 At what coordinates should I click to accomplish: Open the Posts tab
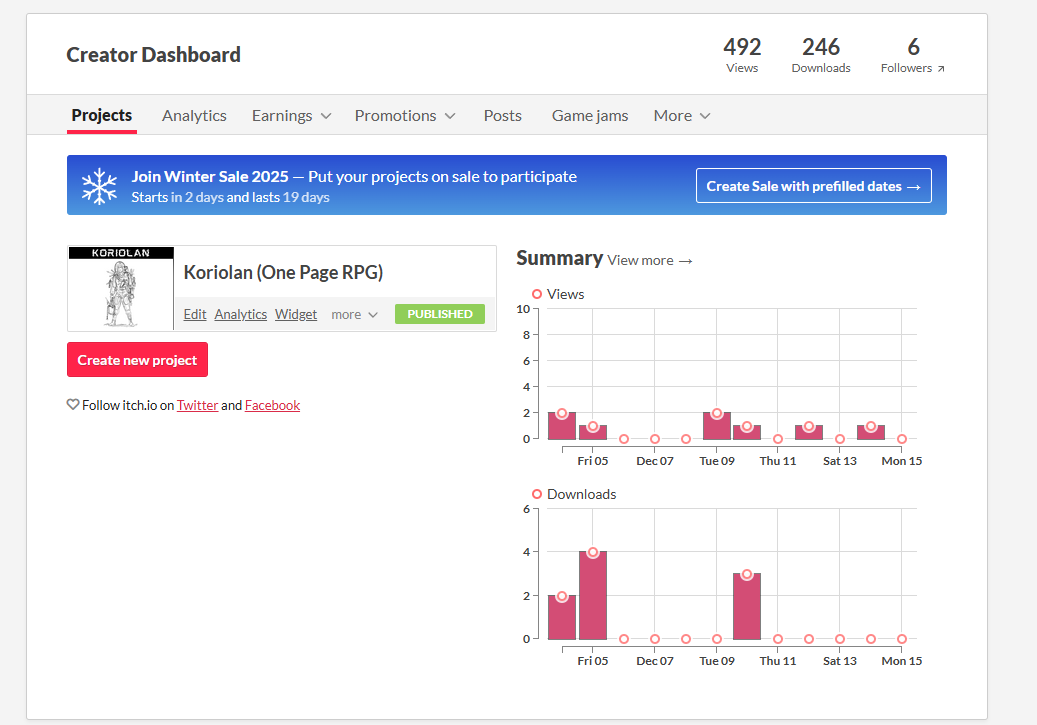pyautogui.click(x=502, y=116)
